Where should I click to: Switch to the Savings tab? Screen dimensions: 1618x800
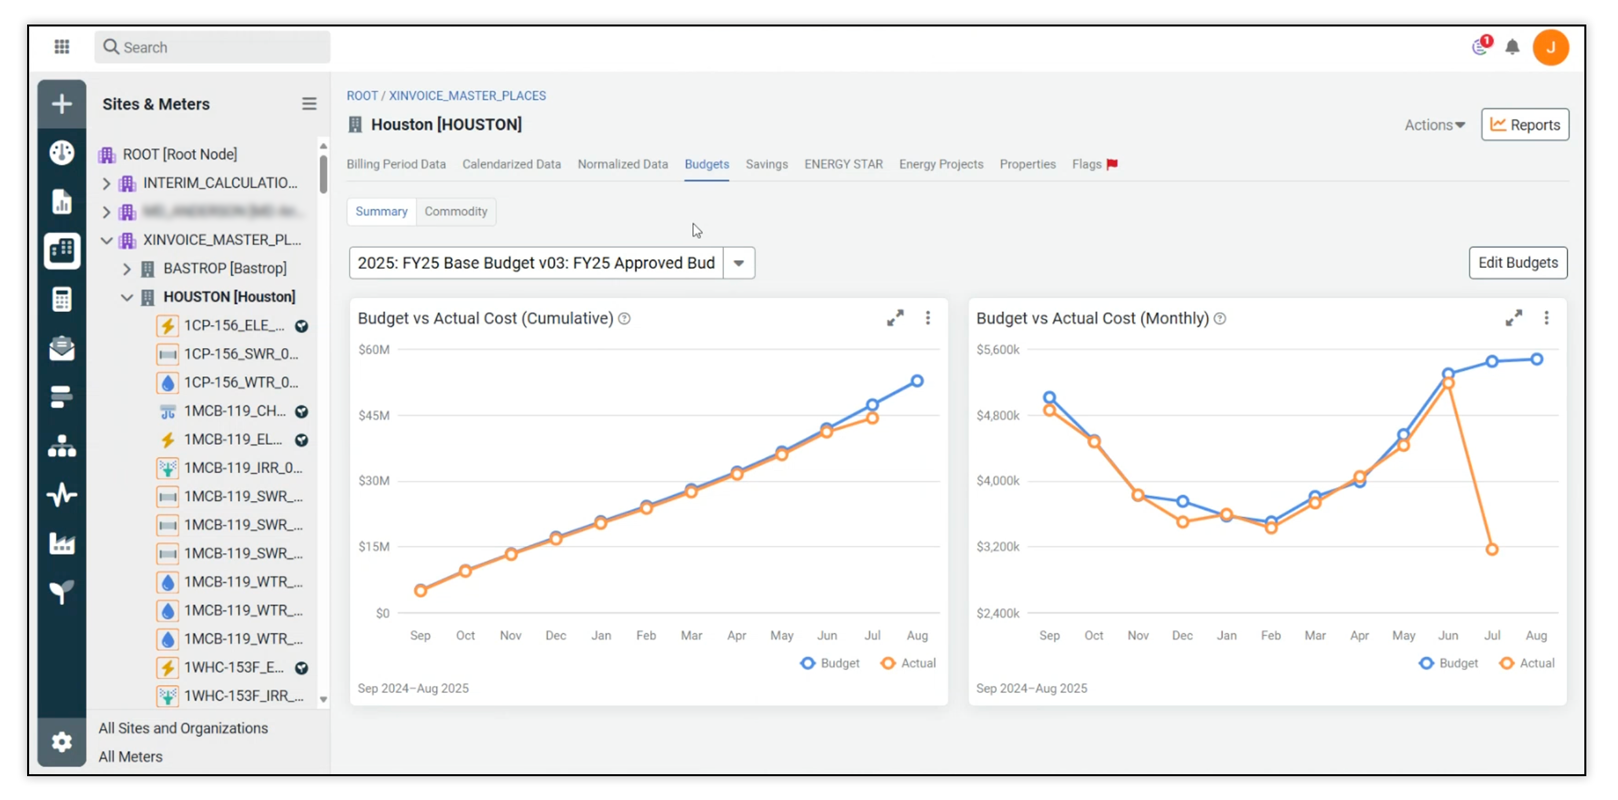coord(766,164)
